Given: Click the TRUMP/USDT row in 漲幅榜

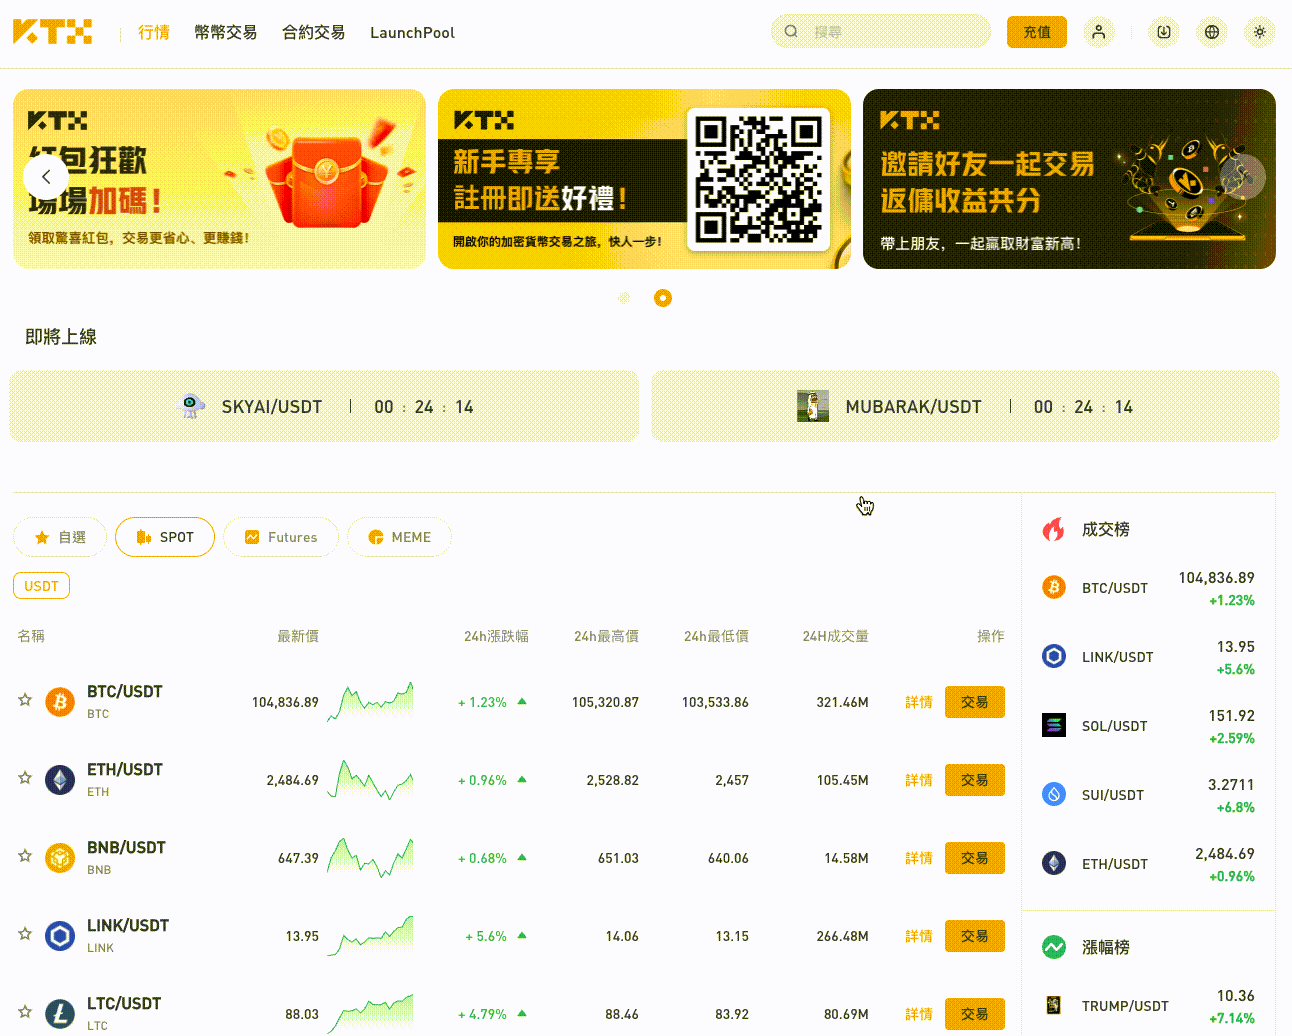Looking at the screenshot, I should (1148, 1006).
